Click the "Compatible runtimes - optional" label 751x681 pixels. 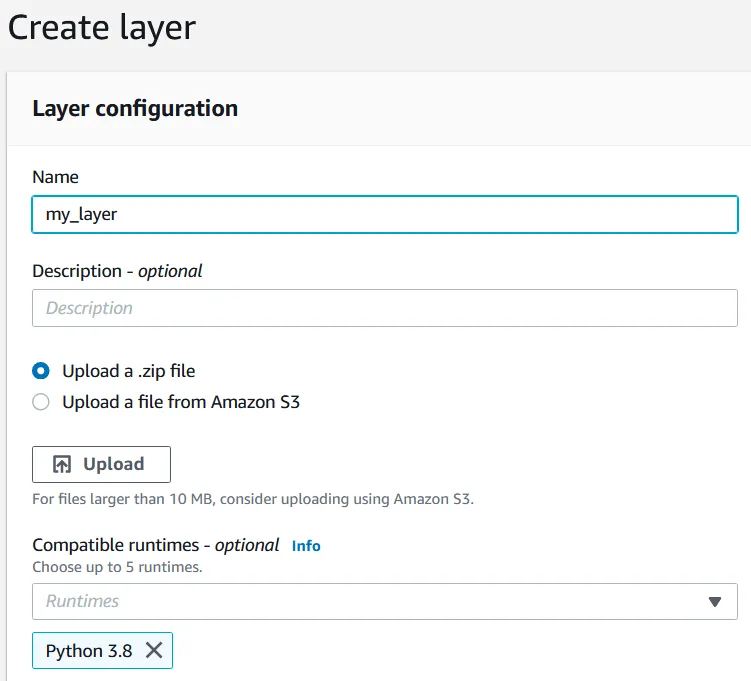pyautogui.click(x=155, y=545)
